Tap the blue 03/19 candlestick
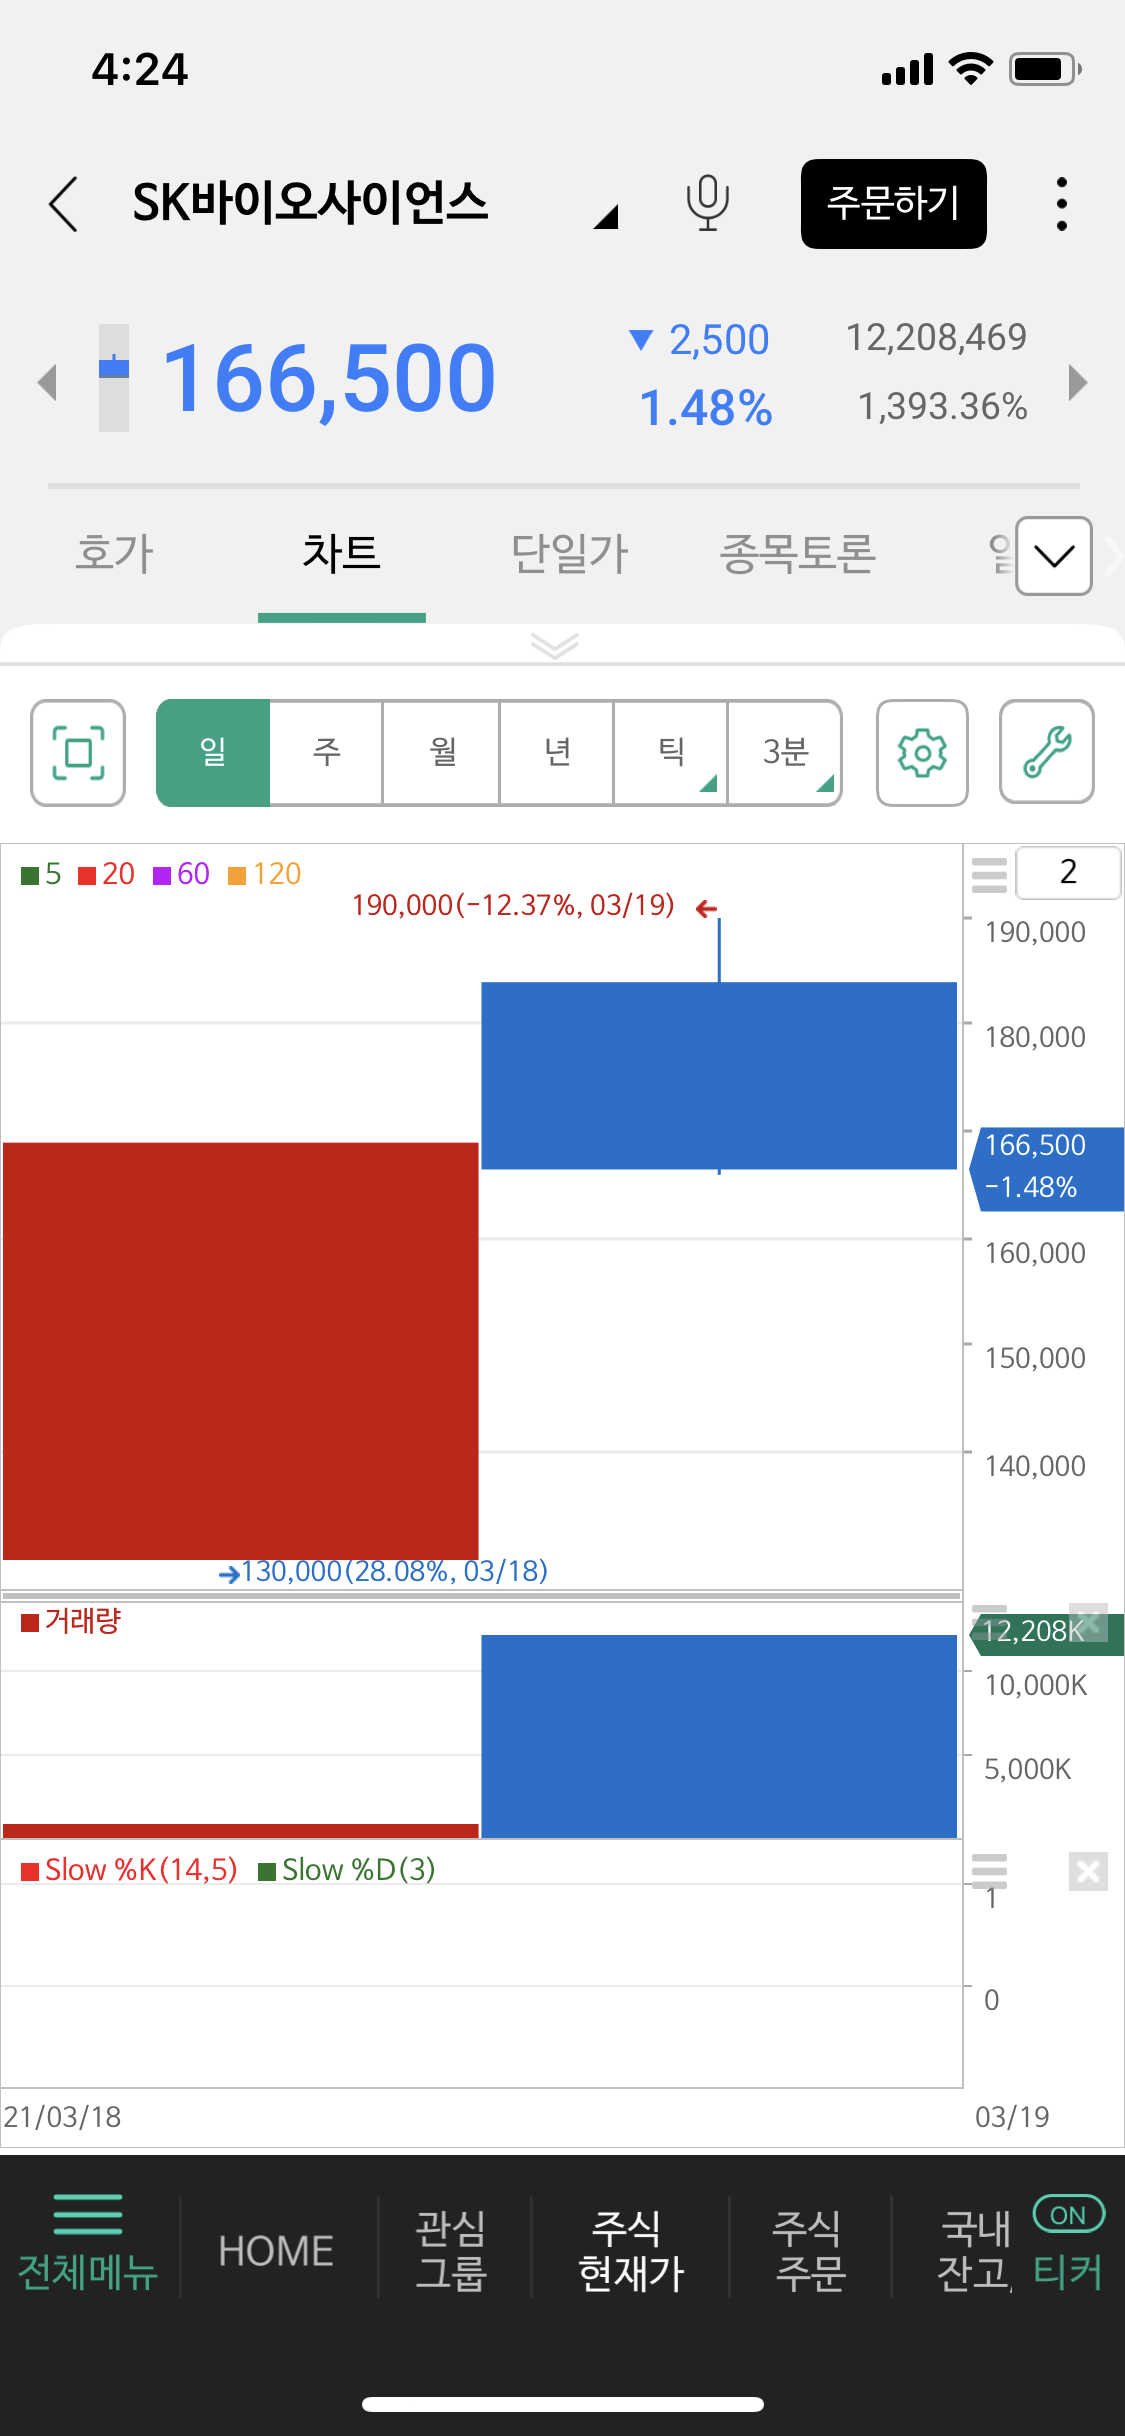This screenshot has height=2436, width=1125. point(719,1076)
